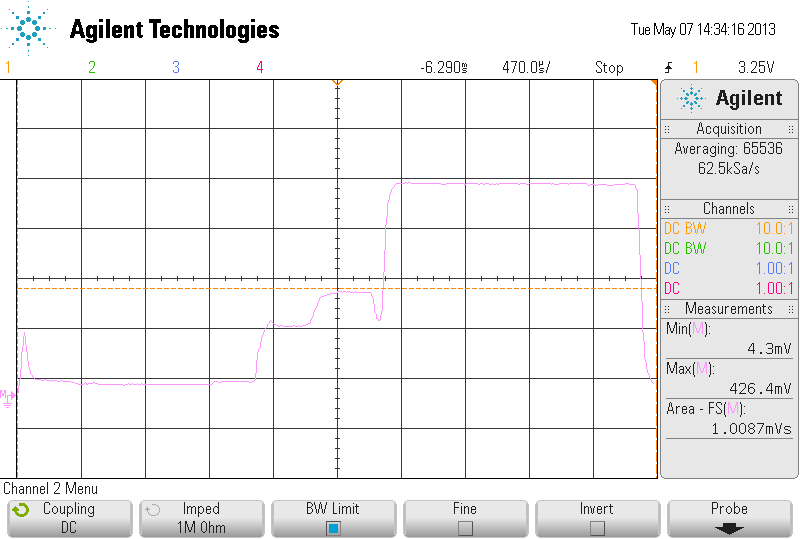The image size is (800, 539).
Task: Expand the Acquisition panel section
Action: coord(729,129)
